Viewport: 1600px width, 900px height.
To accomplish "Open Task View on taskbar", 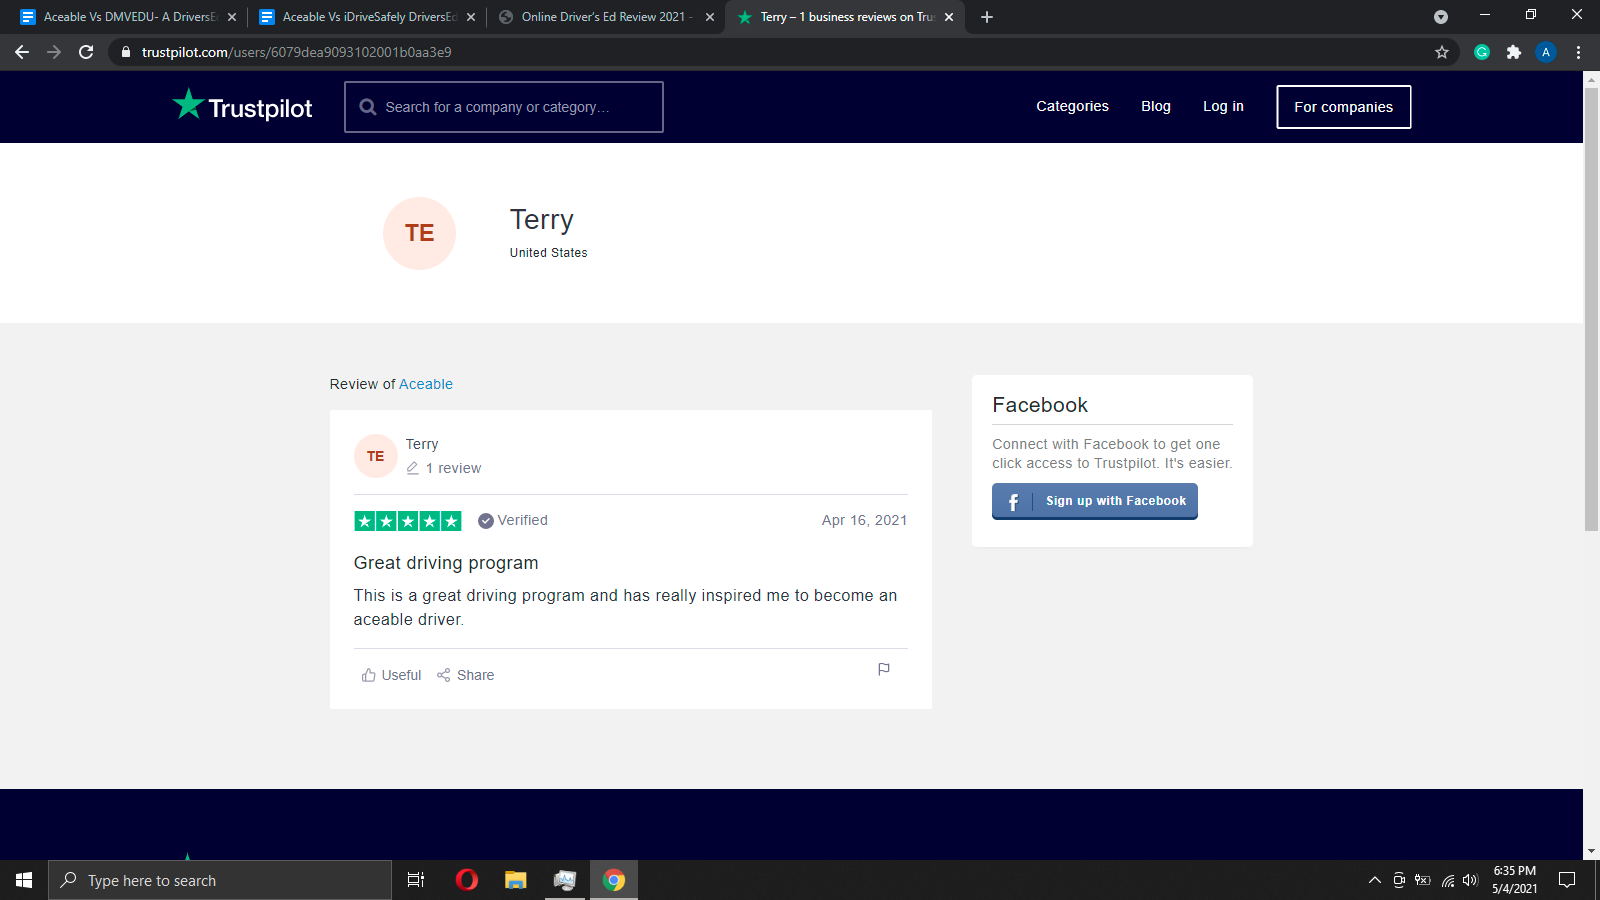I will 416,880.
